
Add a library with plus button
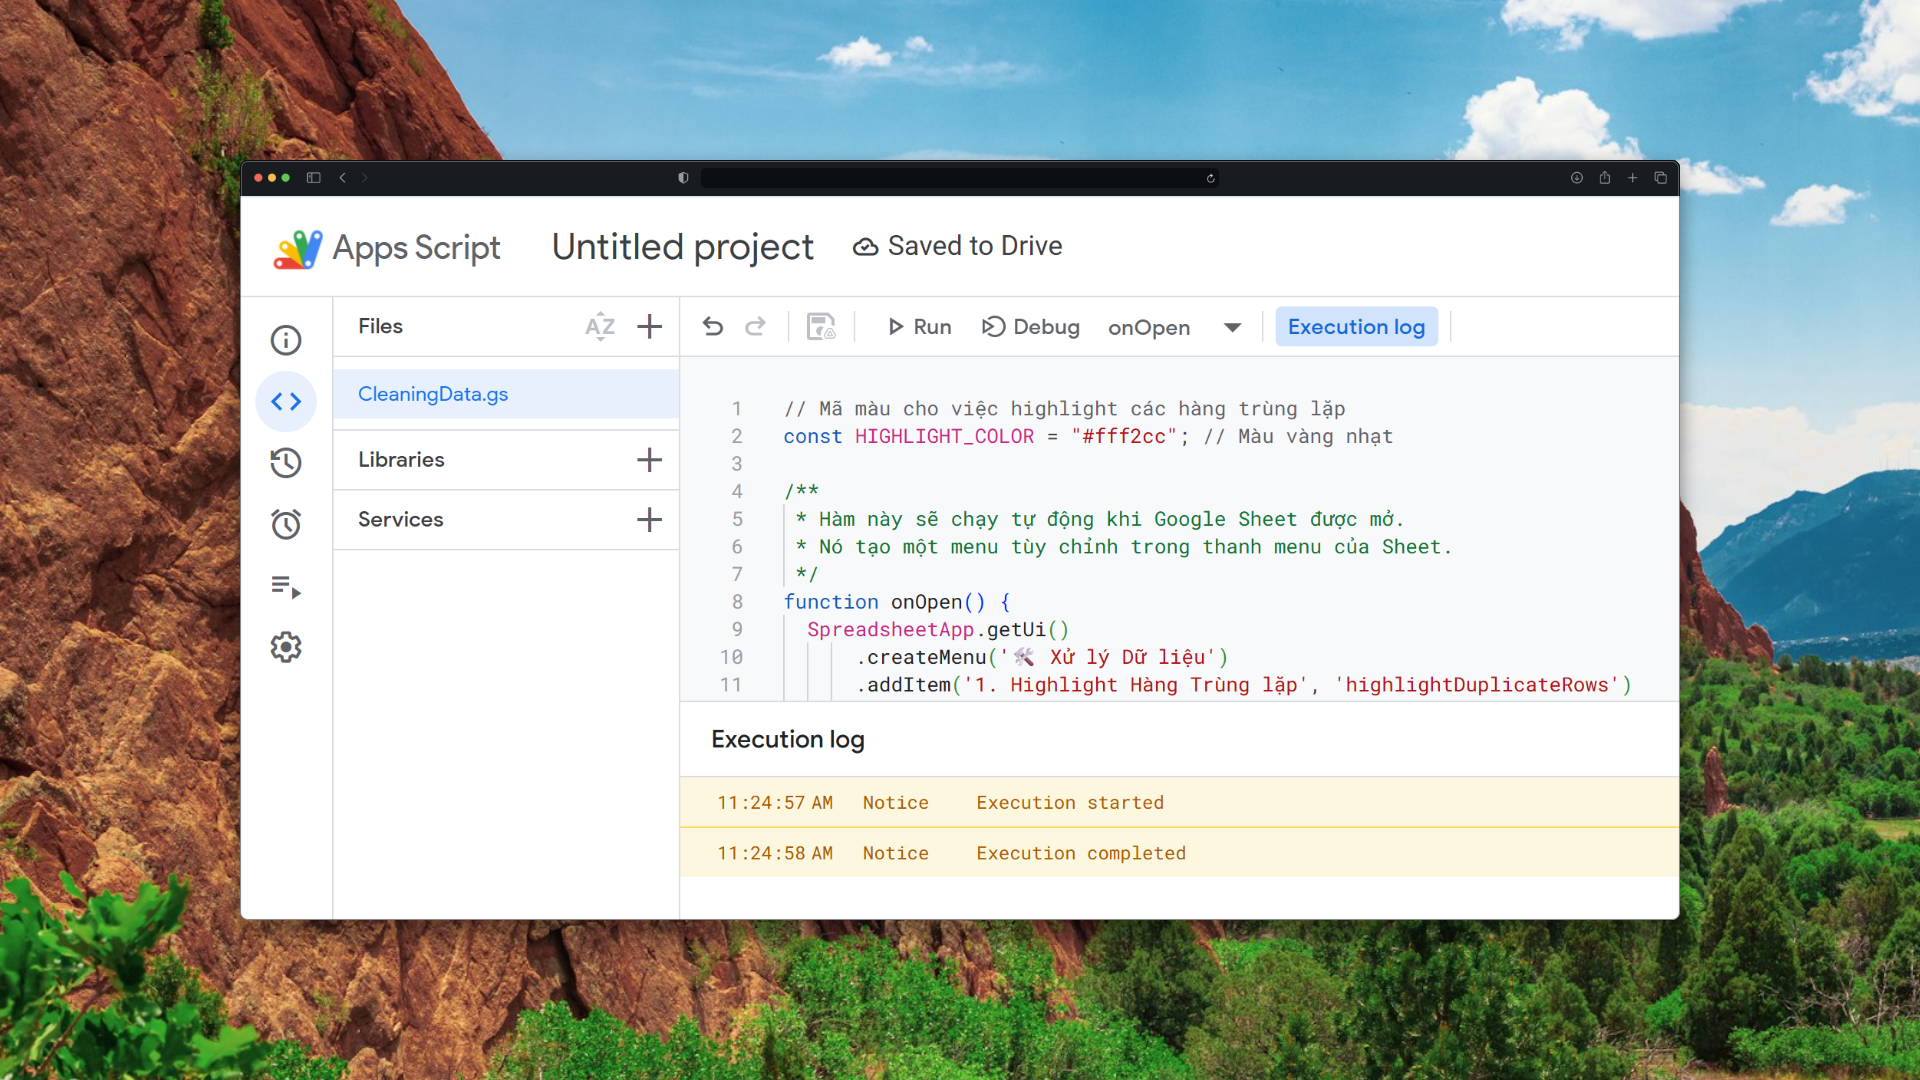[650, 460]
